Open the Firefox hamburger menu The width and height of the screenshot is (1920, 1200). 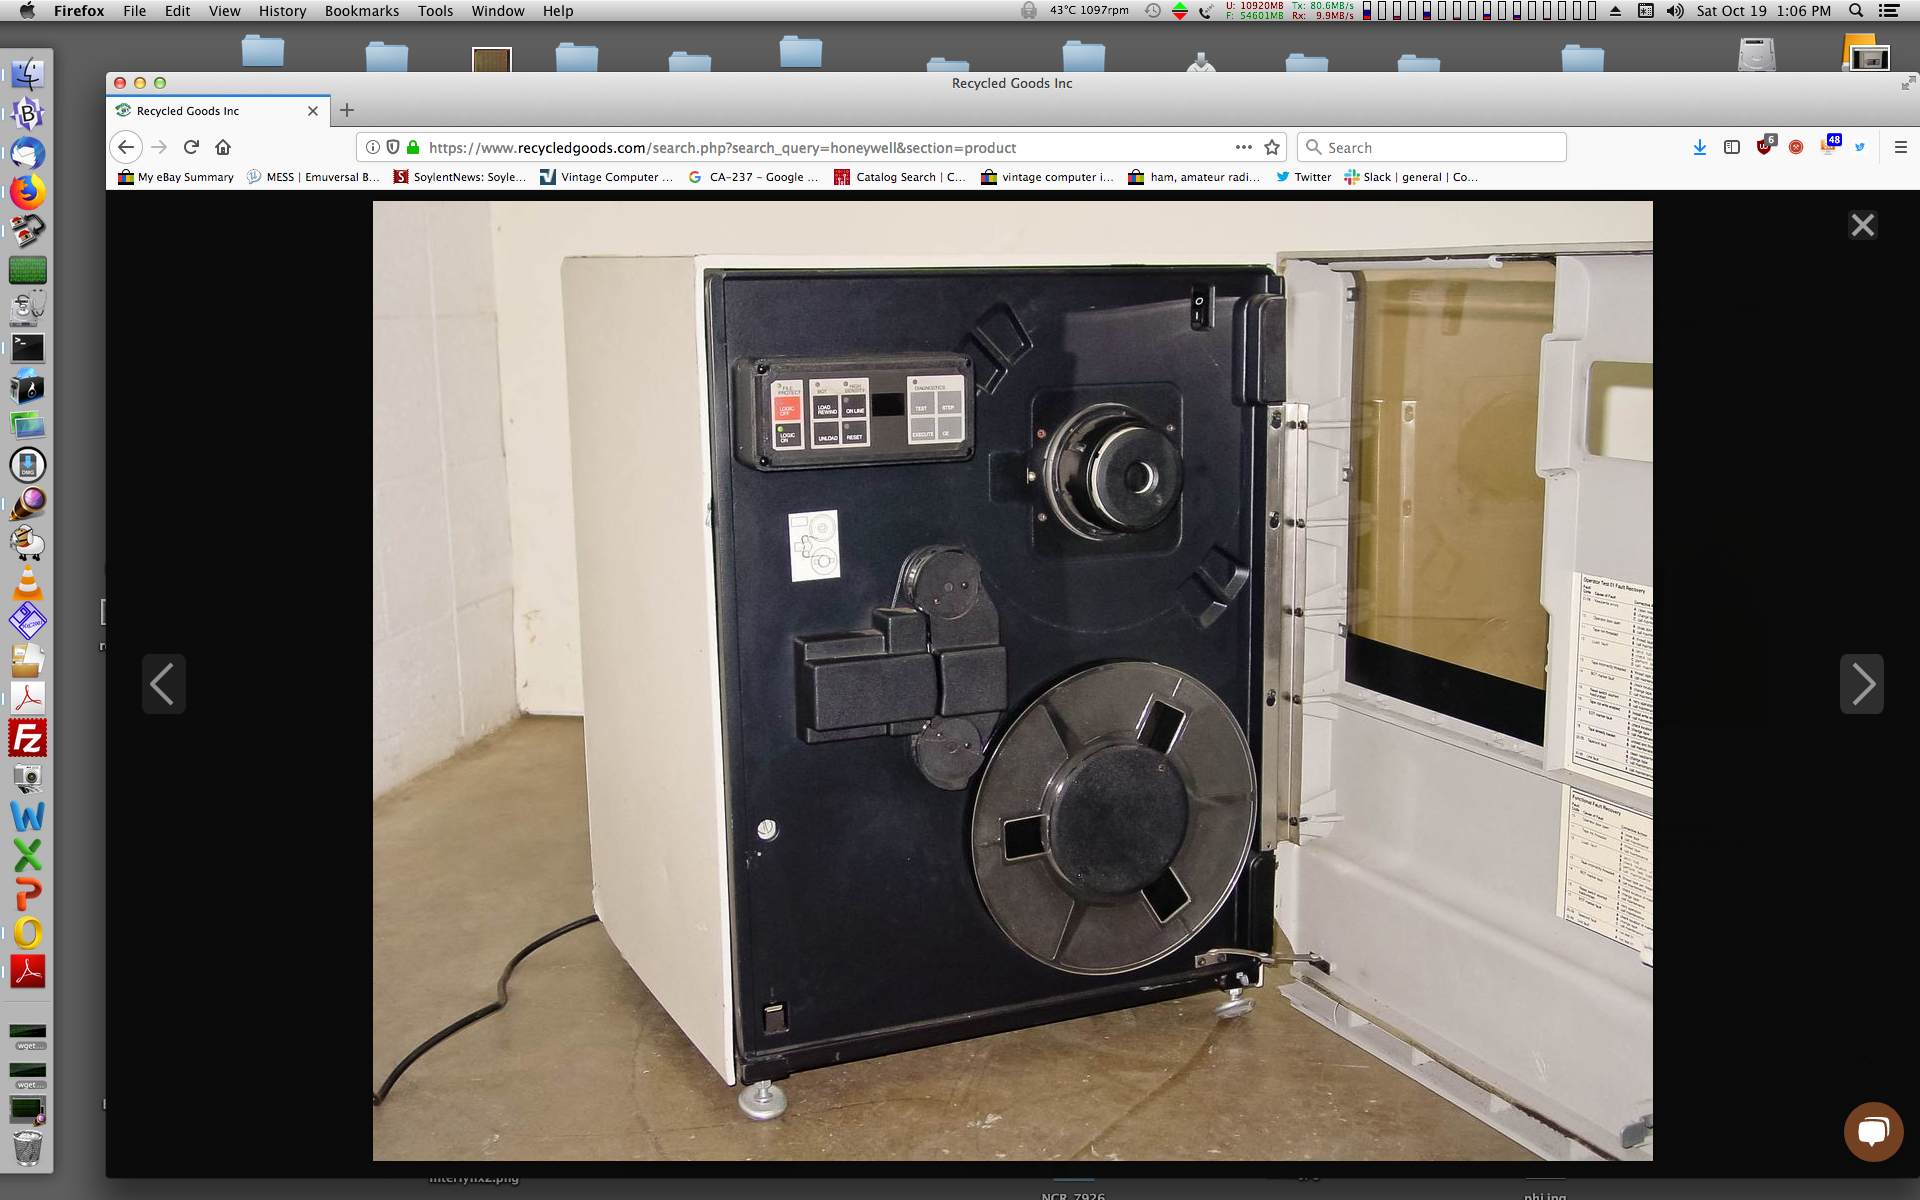pyautogui.click(x=1900, y=147)
